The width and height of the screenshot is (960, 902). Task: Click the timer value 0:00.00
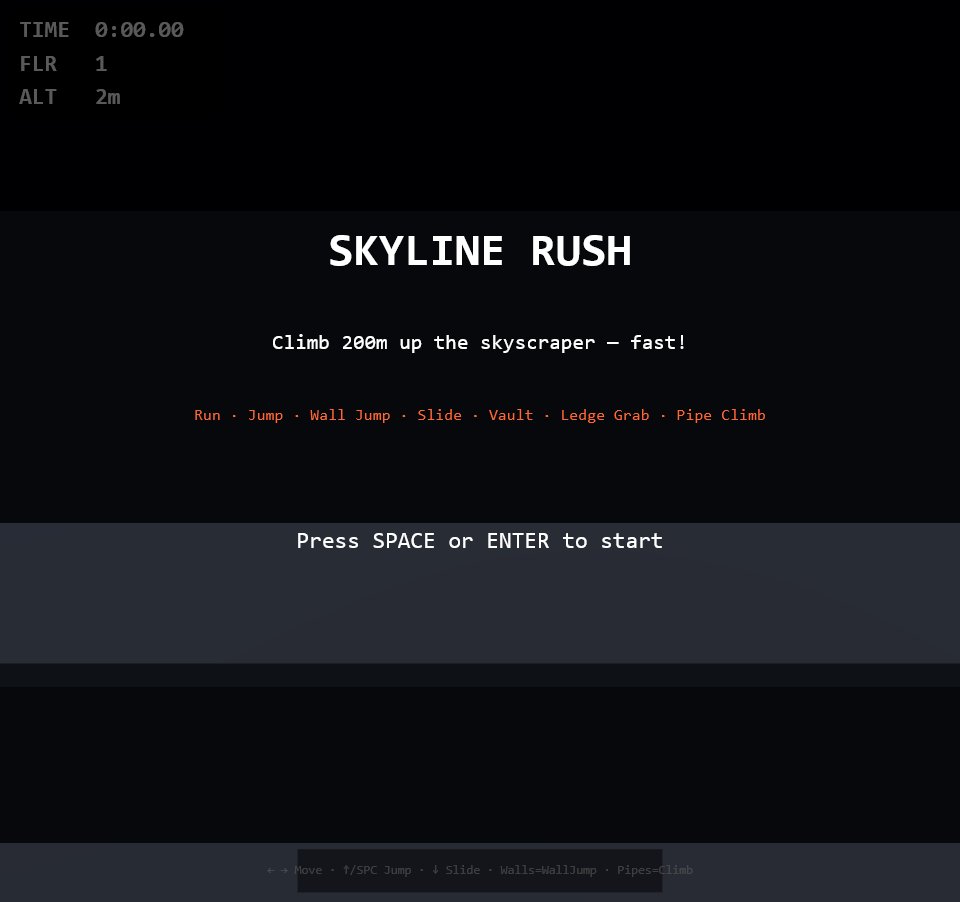click(x=139, y=30)
